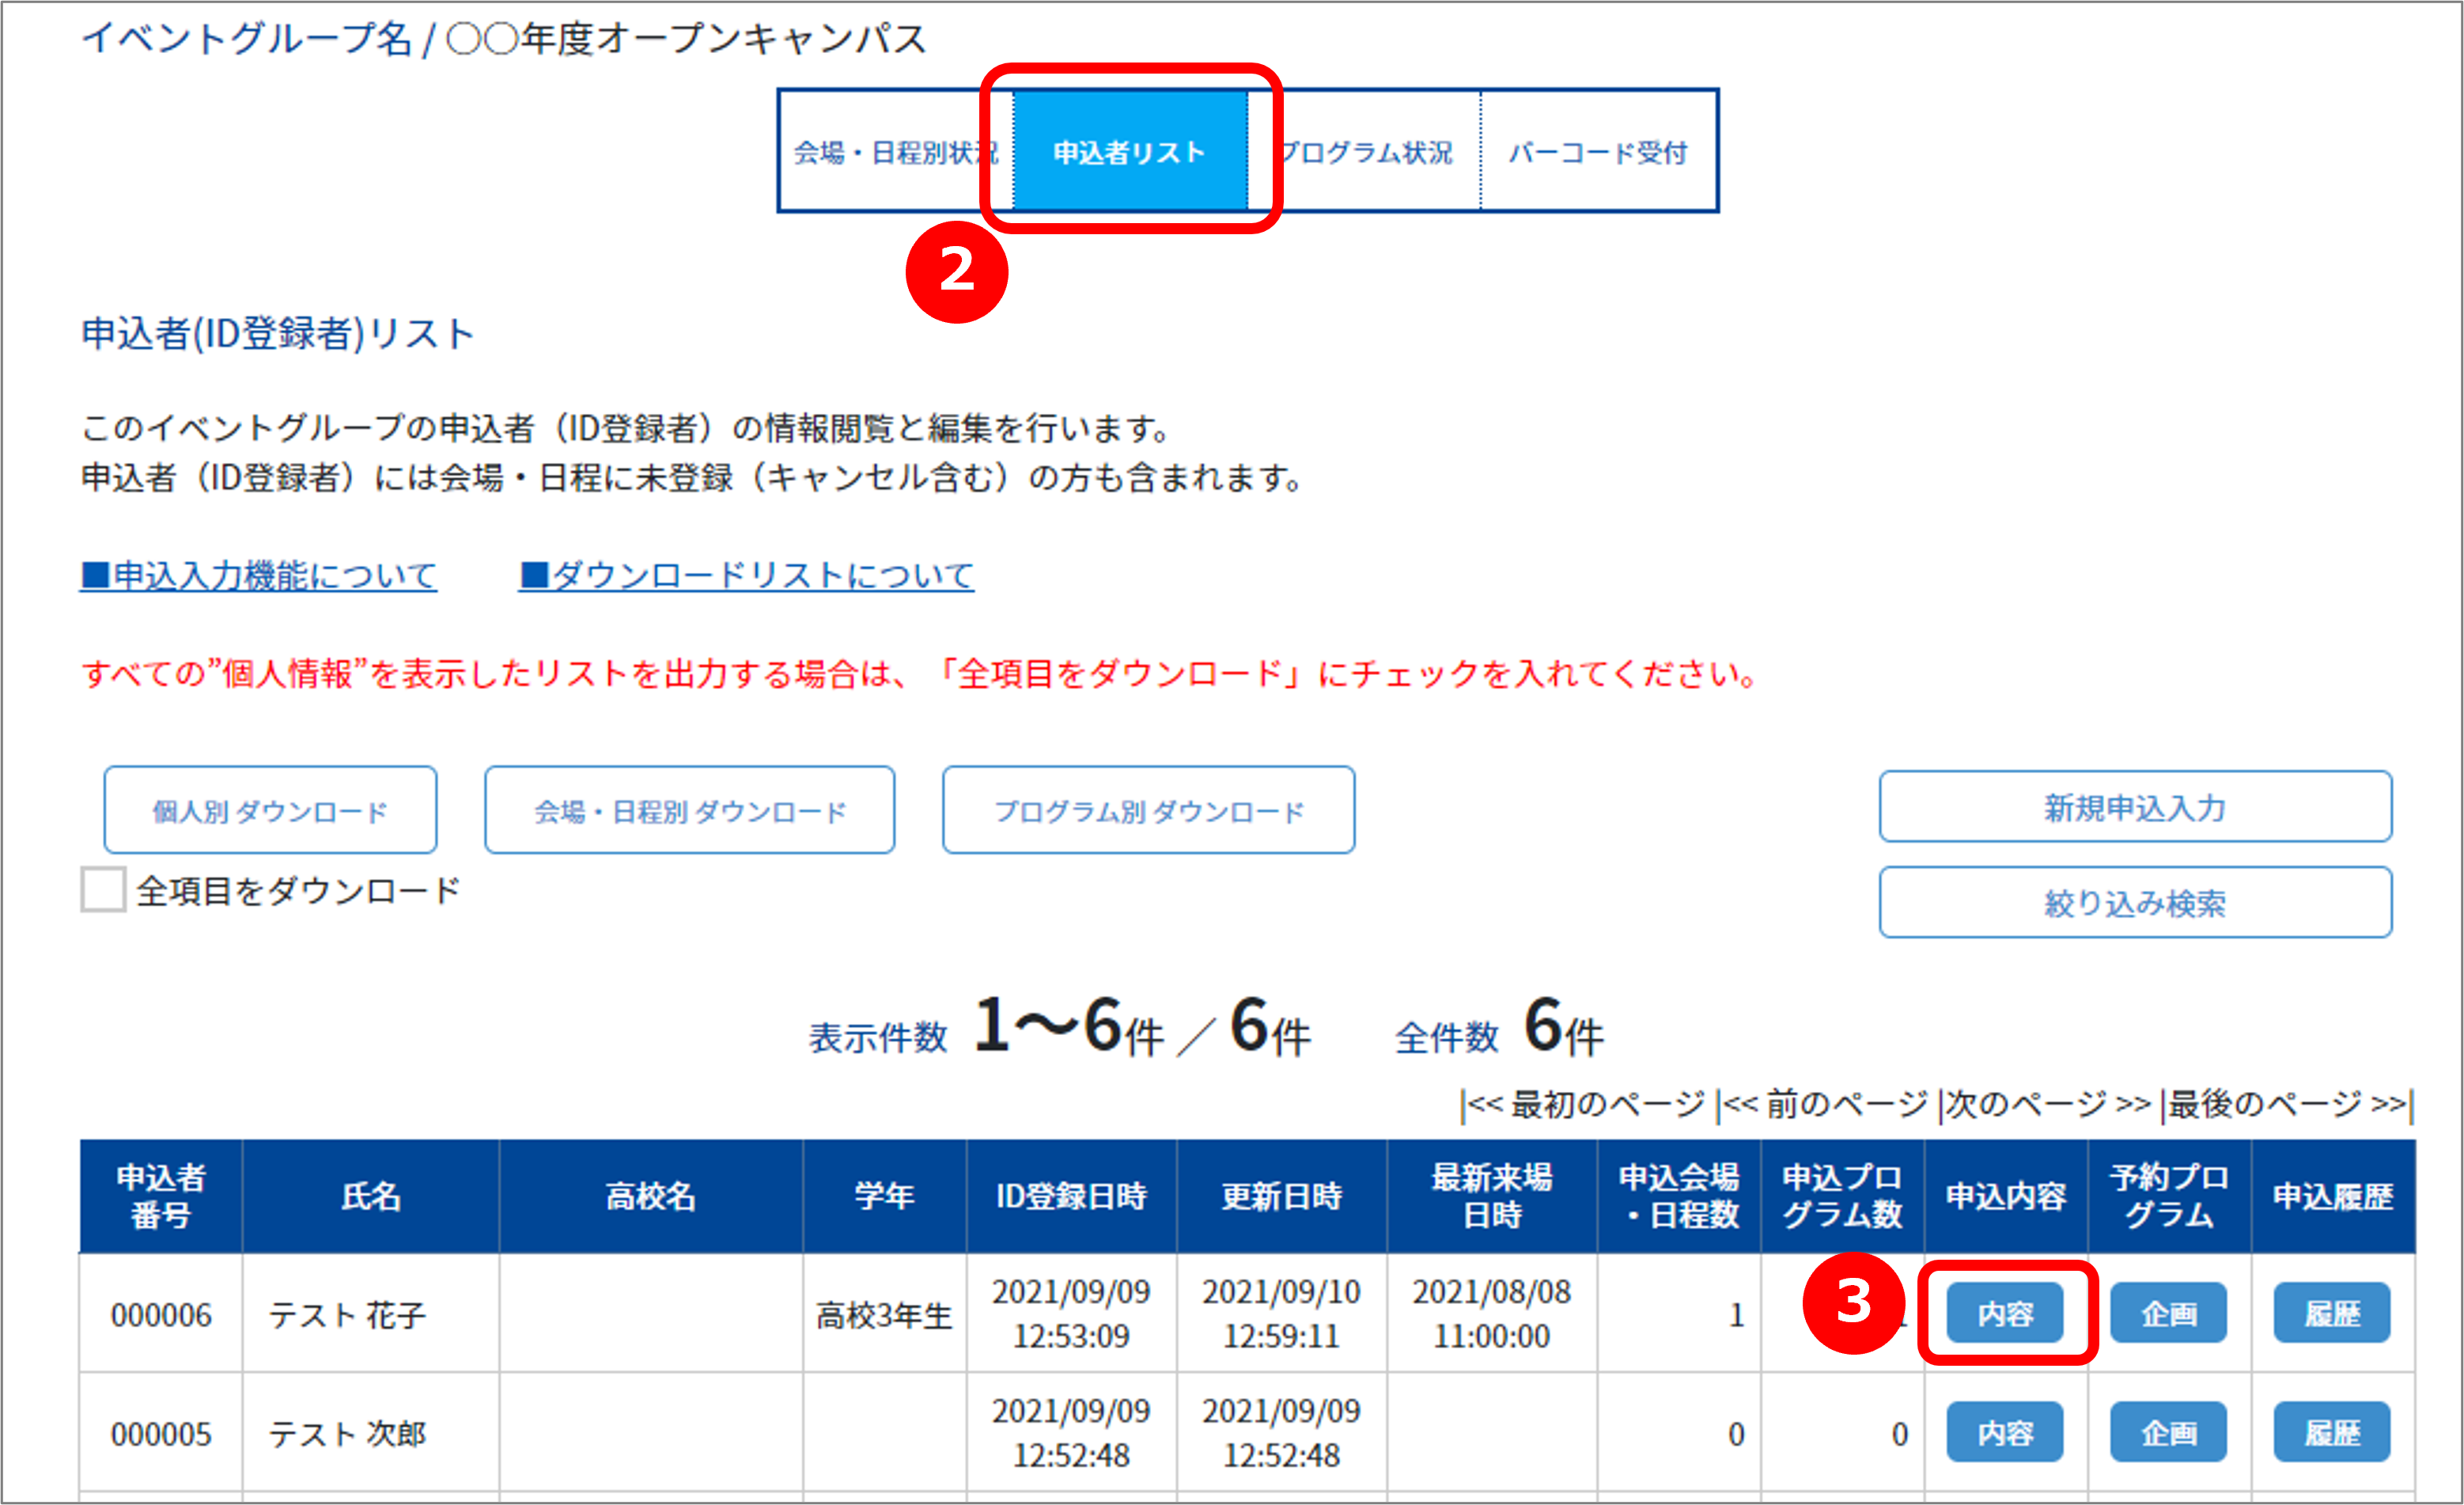This screenshot has width=2464, height=1505.
Task: Click the name テスト 次郎
Action: (347, 1434)
